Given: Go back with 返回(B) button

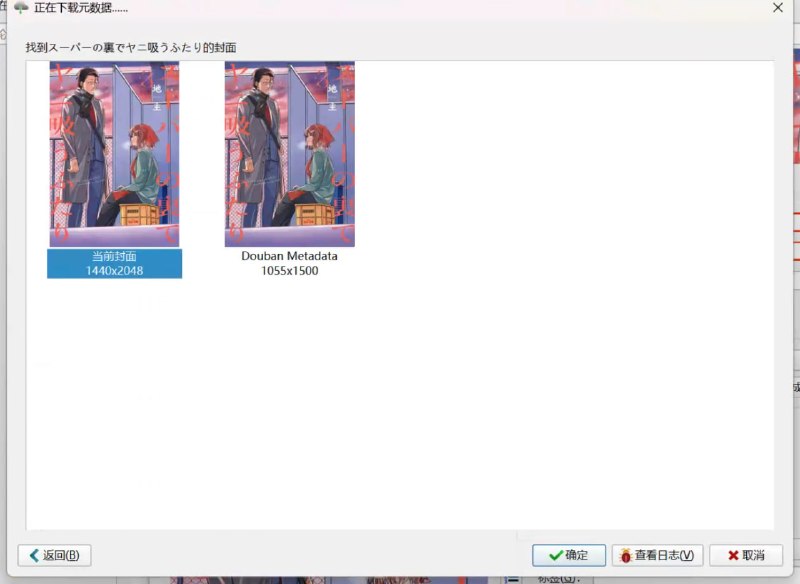Looking at the screenshot, I should point(55,555).
